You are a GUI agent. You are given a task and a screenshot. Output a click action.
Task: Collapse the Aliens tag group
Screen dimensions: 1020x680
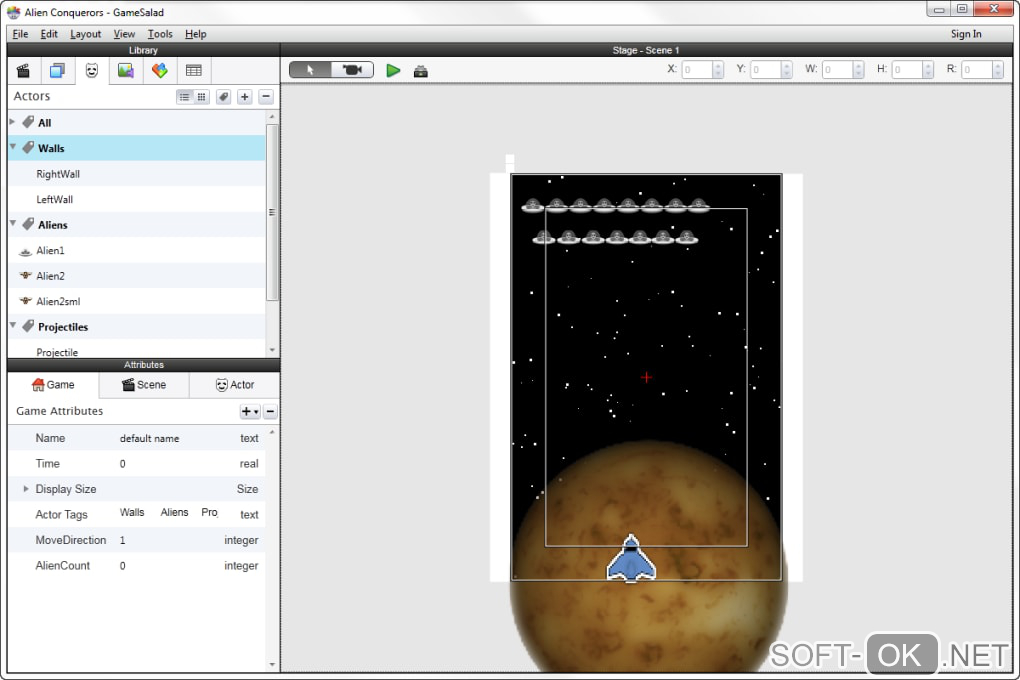[x=12, y=223]
